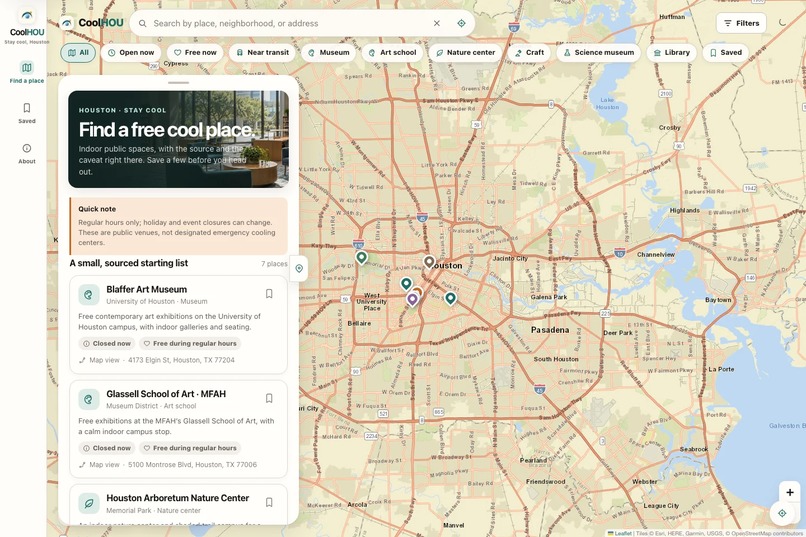
Task: Click Free during regular hours on Glassell card
Action: click(190, 448)
